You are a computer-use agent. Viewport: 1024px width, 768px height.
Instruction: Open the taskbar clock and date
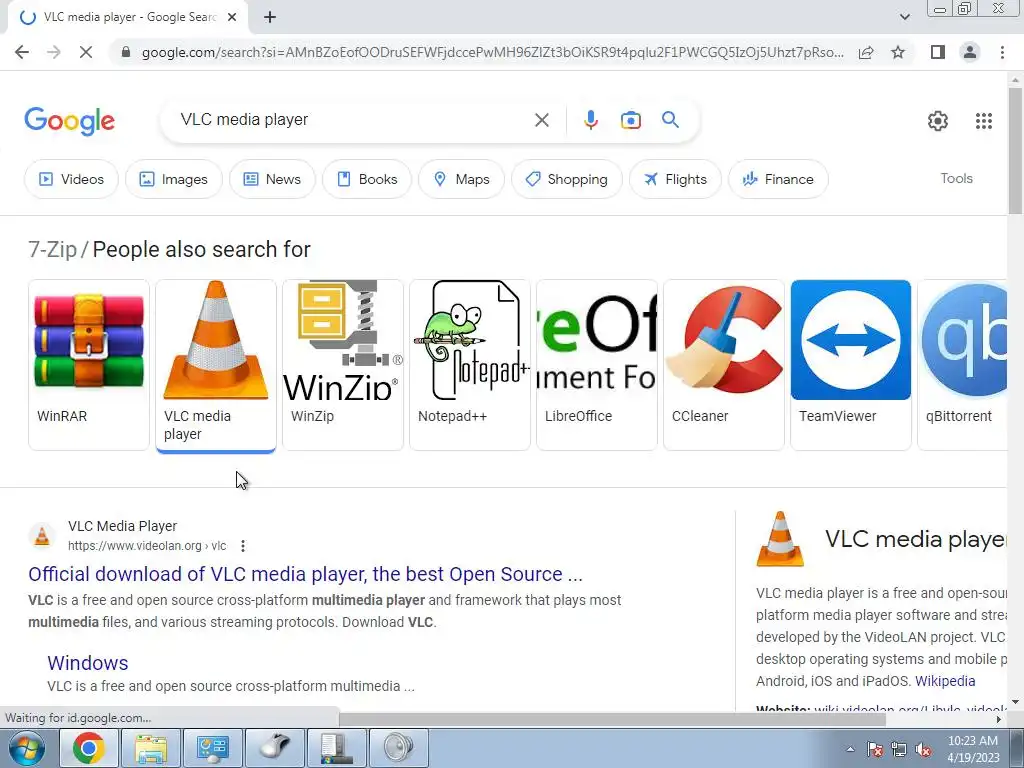(973, 749)
